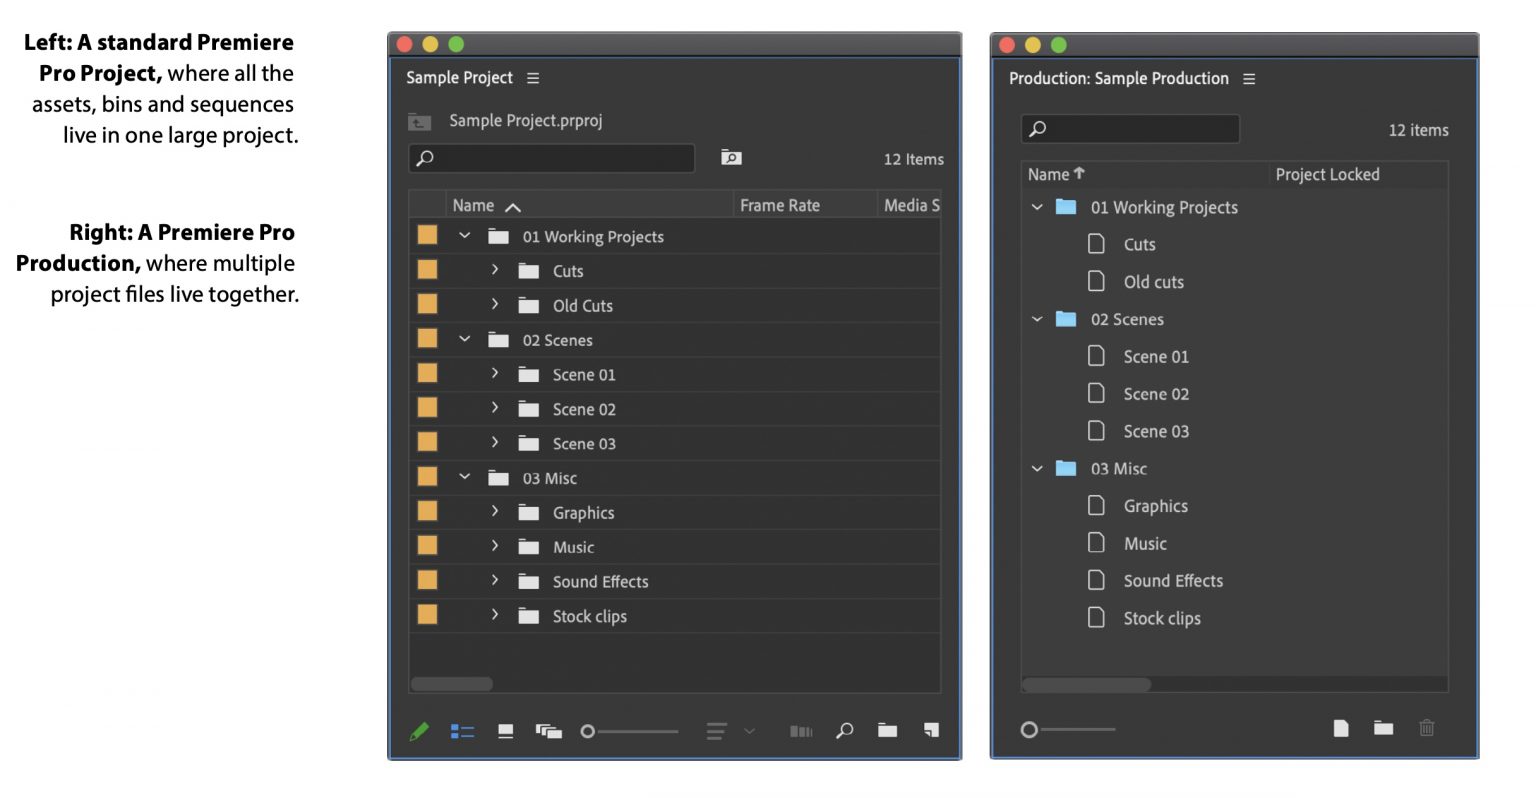Viewport: 1536px width, 798px height.
Task: Expand the Scene 01 bin
Action: (x=495, y=374)
